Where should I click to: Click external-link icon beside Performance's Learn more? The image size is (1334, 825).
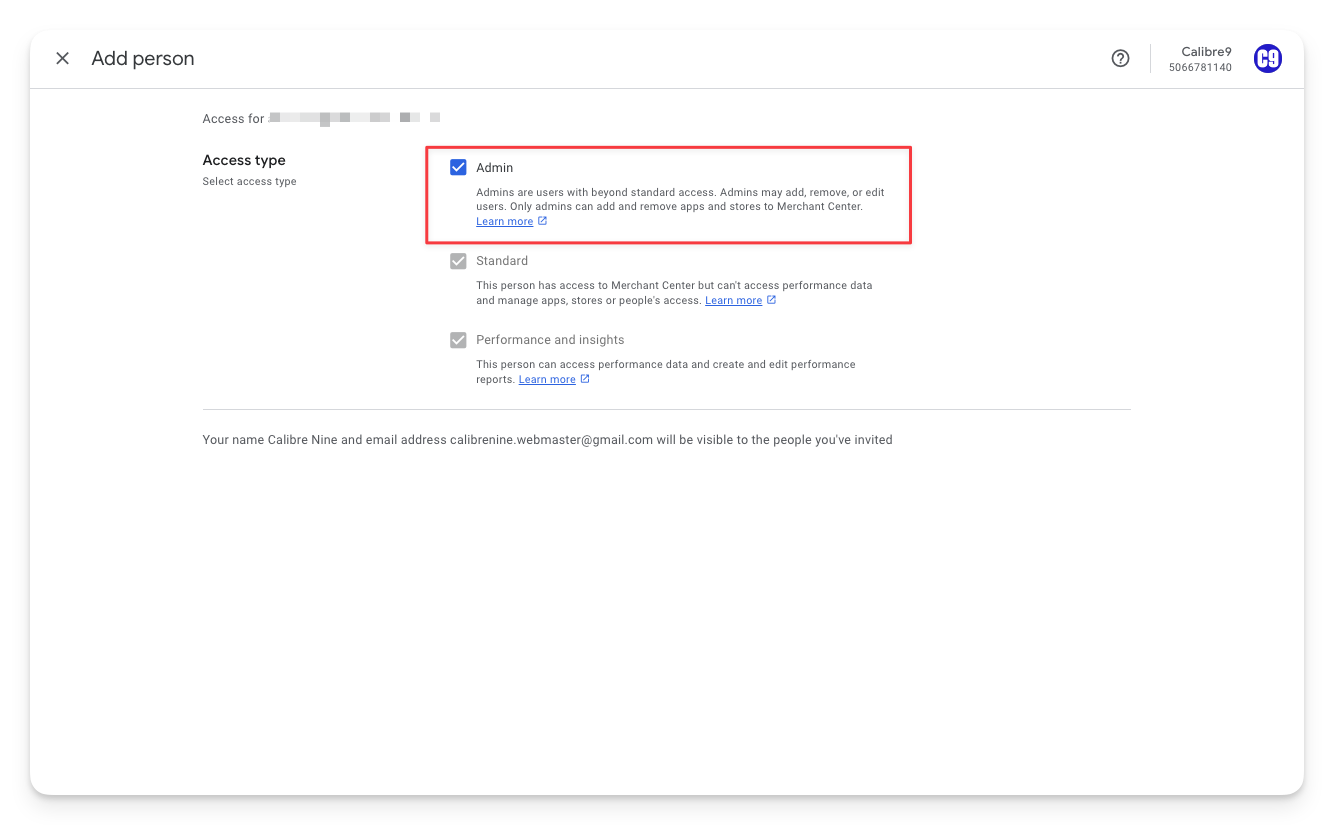pos(585,379)
